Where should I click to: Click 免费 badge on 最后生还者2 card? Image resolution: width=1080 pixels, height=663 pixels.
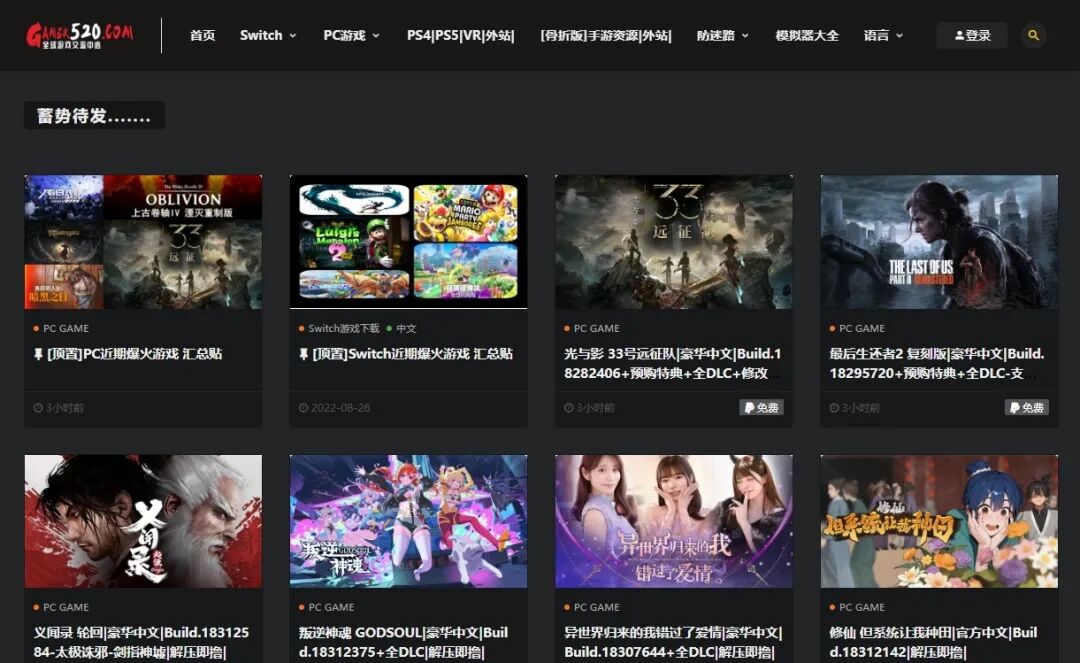[x=1026, y=408]
